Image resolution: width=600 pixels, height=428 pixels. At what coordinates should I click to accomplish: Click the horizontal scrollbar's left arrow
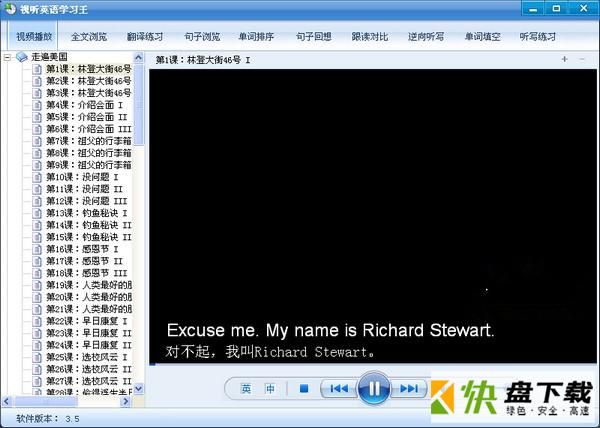point(7,401)
